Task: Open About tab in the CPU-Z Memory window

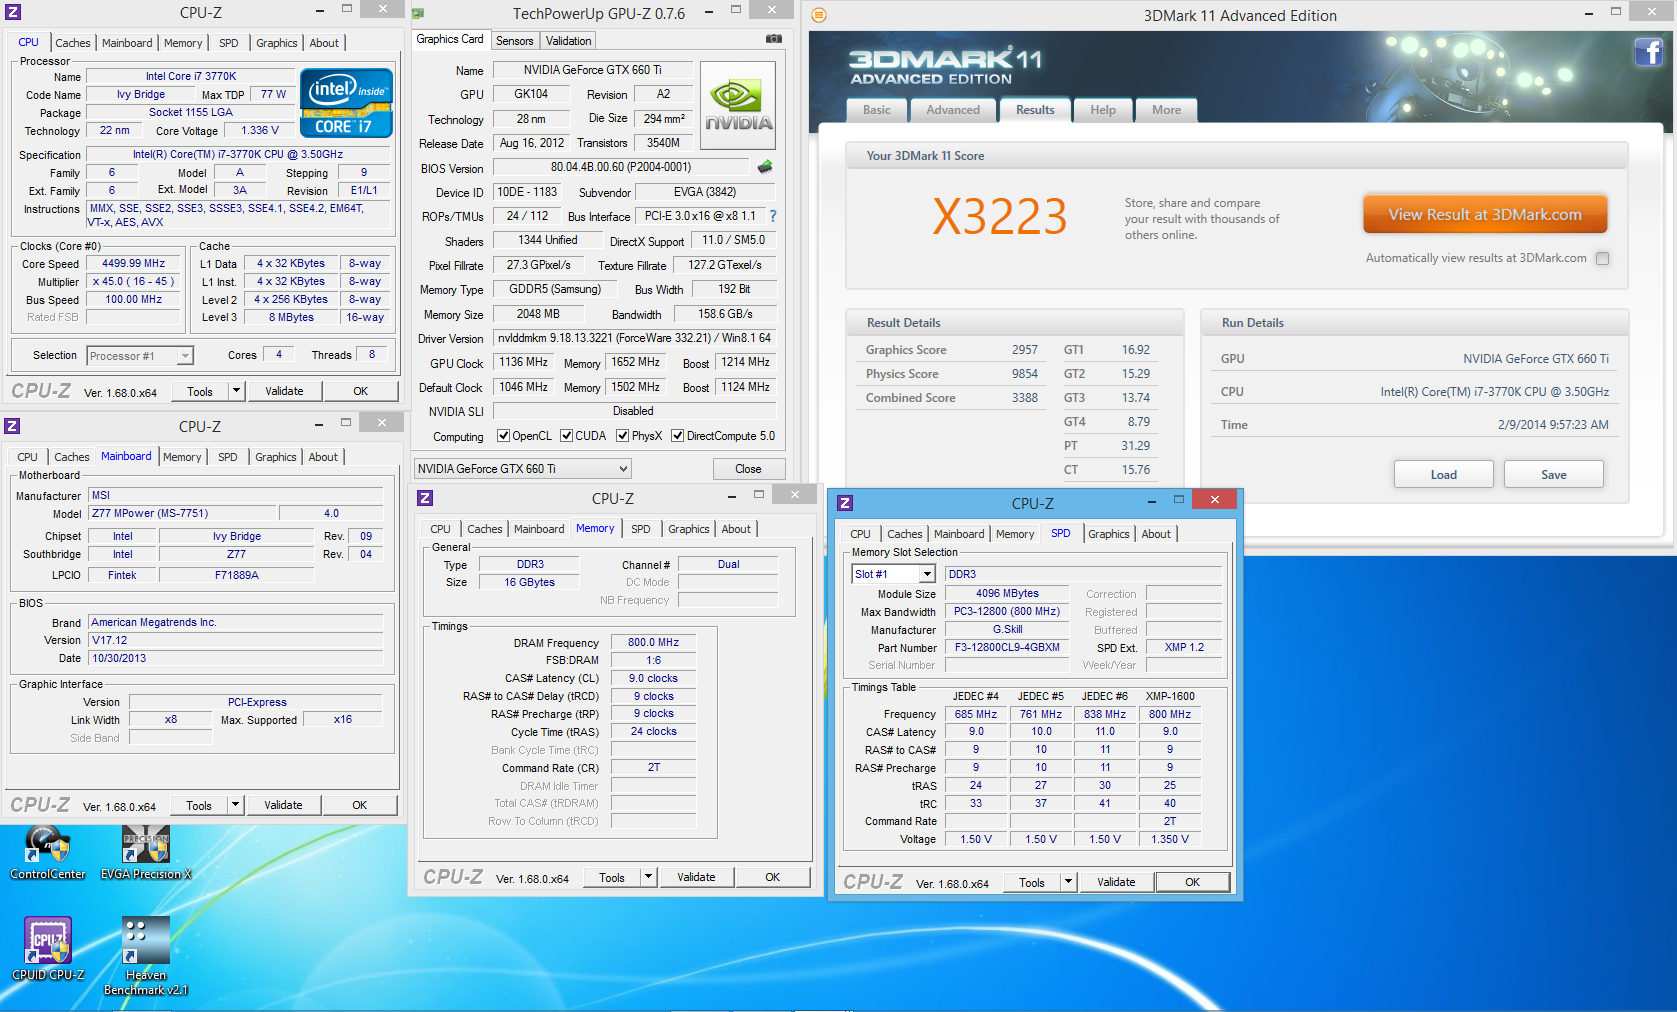Action: click(736, 529)
